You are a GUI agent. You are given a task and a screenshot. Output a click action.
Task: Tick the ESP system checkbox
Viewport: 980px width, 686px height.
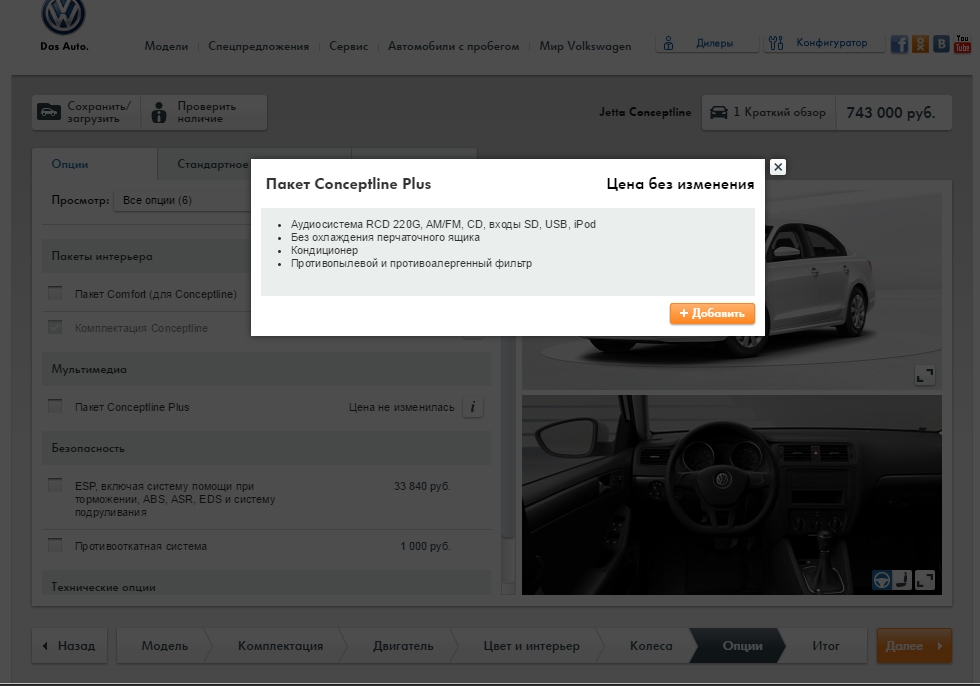click(x=55, y=485)
